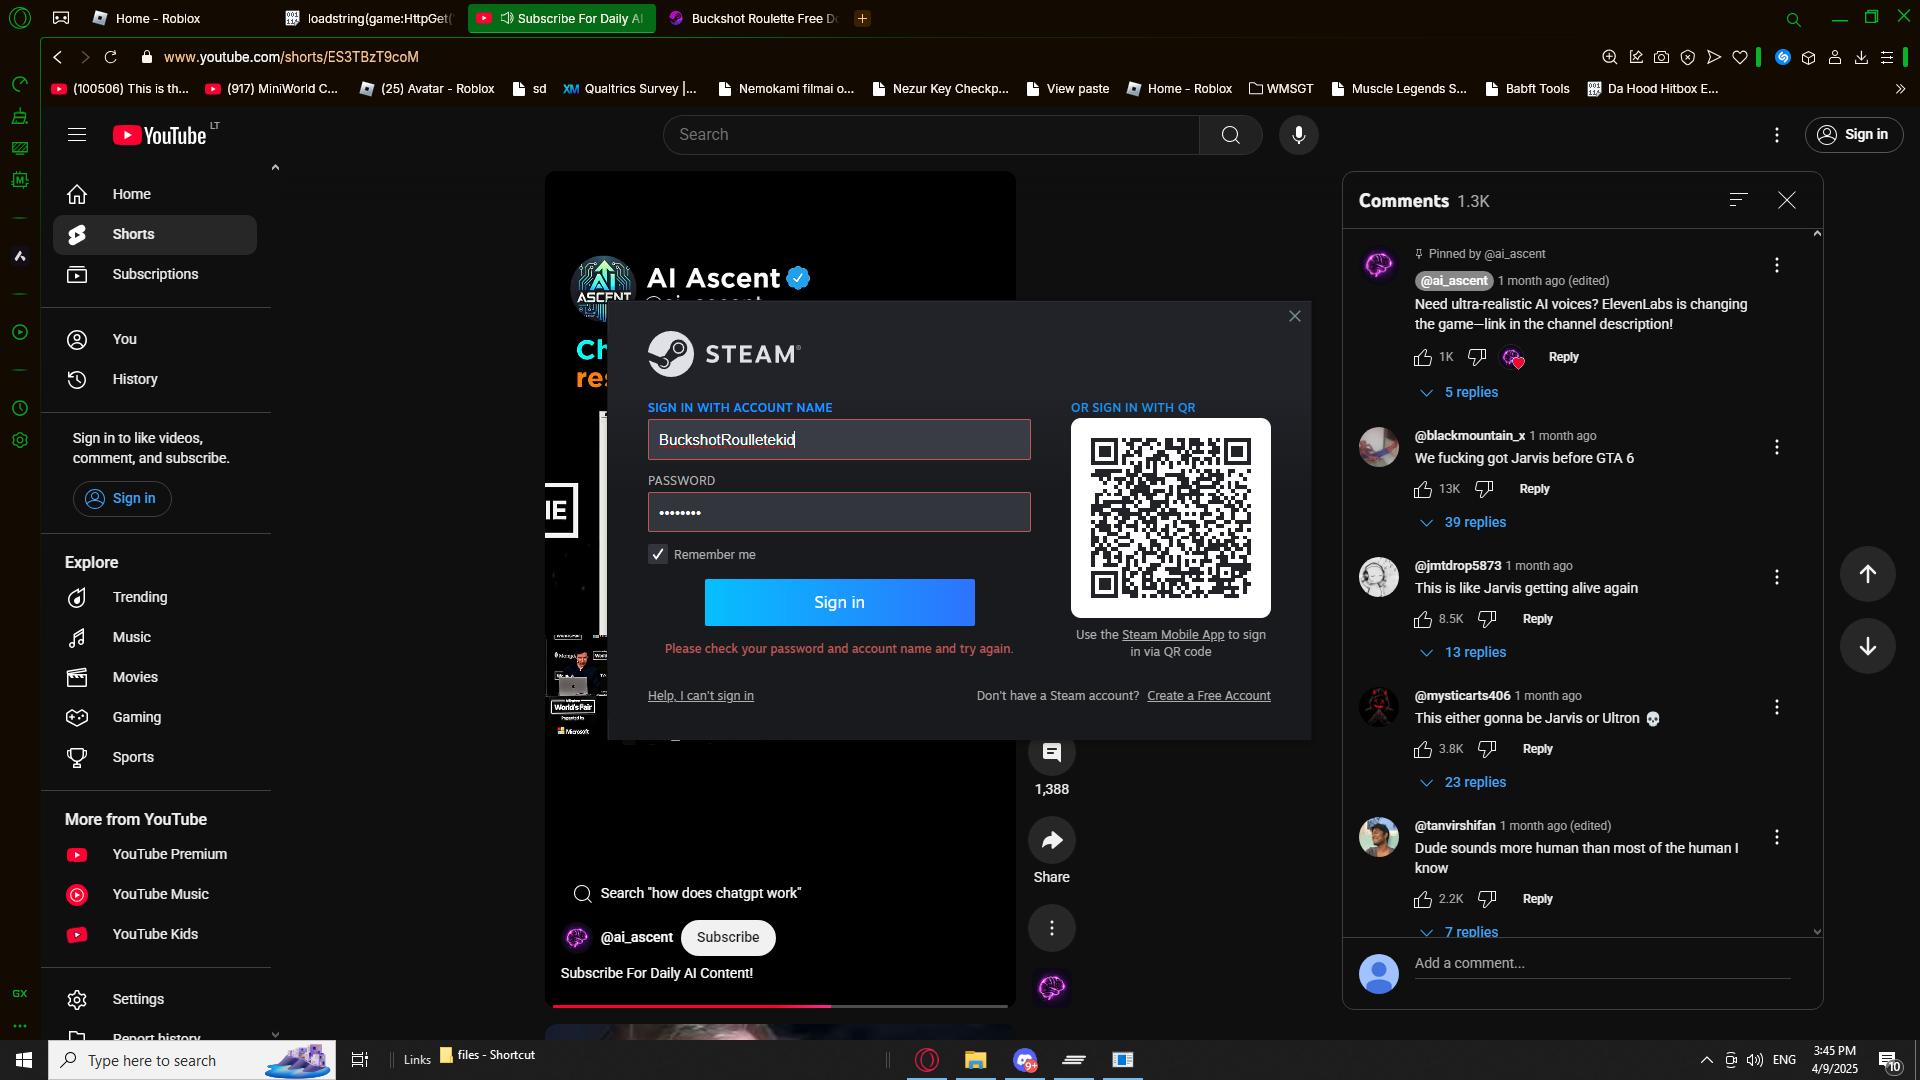Screen dimensions: 1920x1080
Task: Click the Windows taskbar search box
Action: pyautogui.click(x=192, y=1060)
